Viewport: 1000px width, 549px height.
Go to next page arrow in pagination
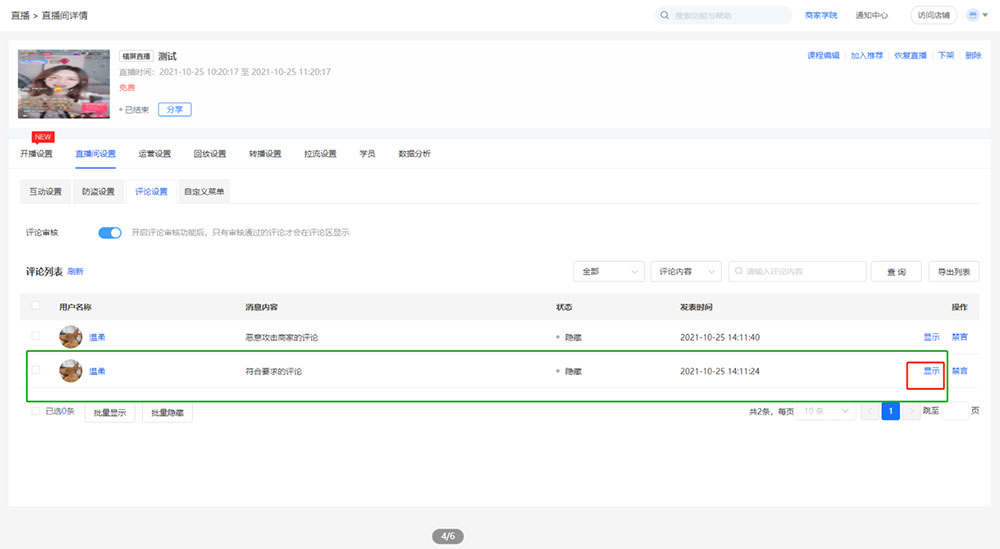click(x=911, y=411)
